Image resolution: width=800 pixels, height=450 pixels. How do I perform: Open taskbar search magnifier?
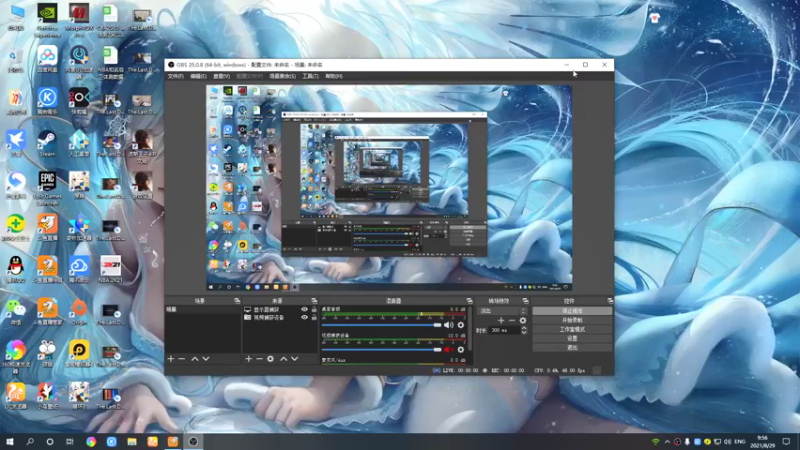[x=30, y=442]
